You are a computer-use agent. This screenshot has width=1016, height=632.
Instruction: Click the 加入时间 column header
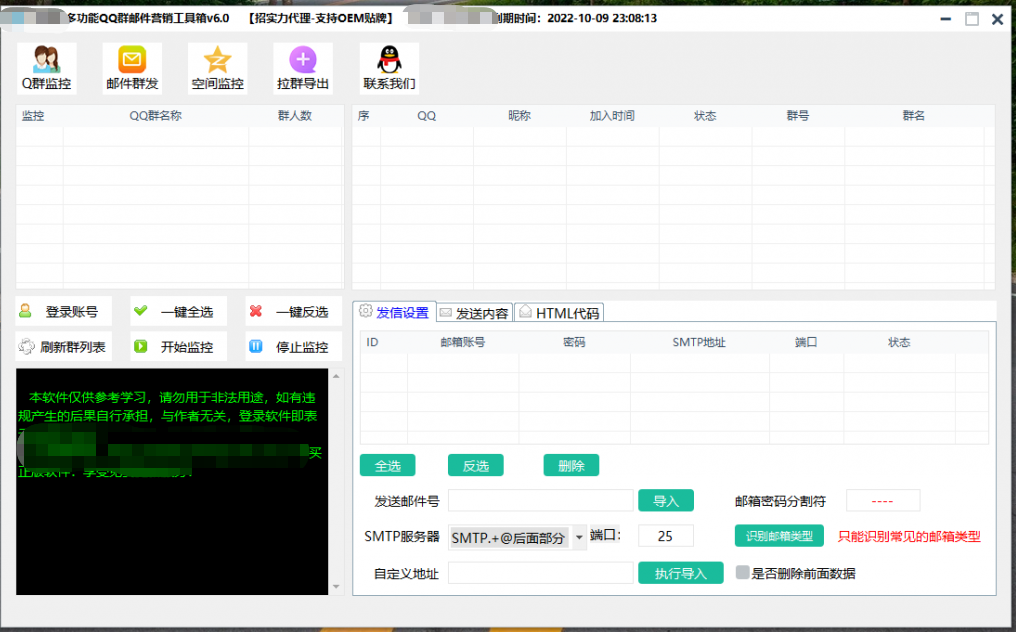pos(612,115)
